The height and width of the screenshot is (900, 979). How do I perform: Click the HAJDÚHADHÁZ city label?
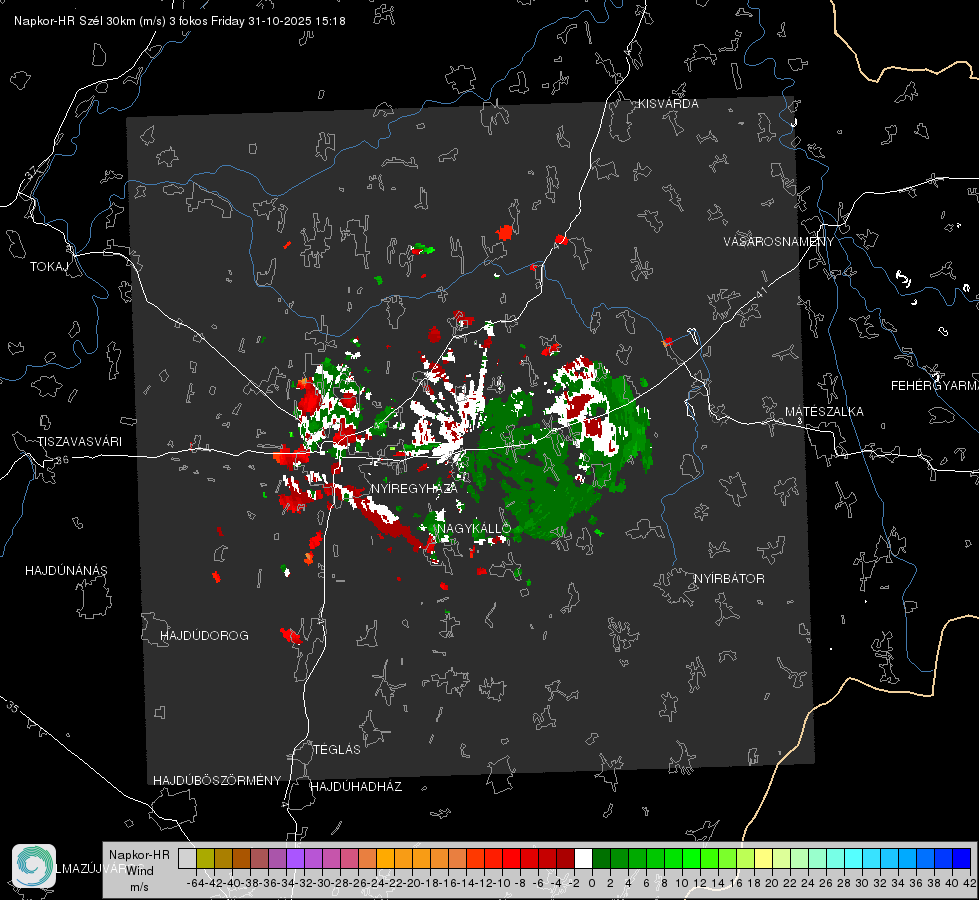[356, 787]
